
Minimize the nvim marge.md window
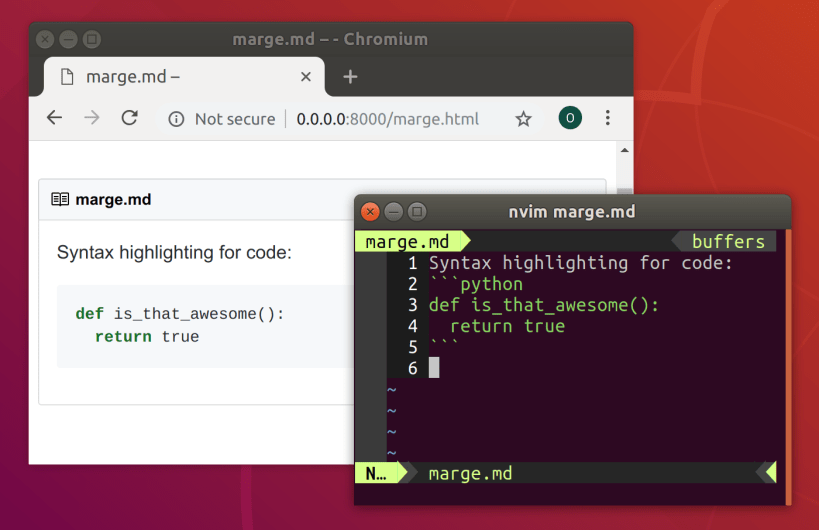tap(394, 211)
